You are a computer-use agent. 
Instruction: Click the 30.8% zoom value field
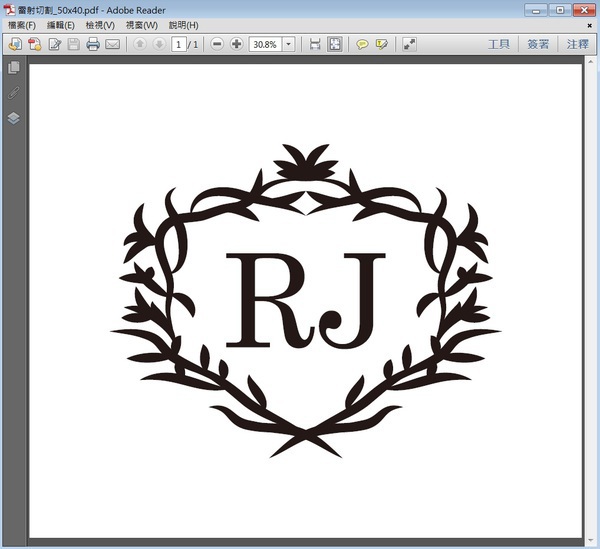(x=265, y=44)
